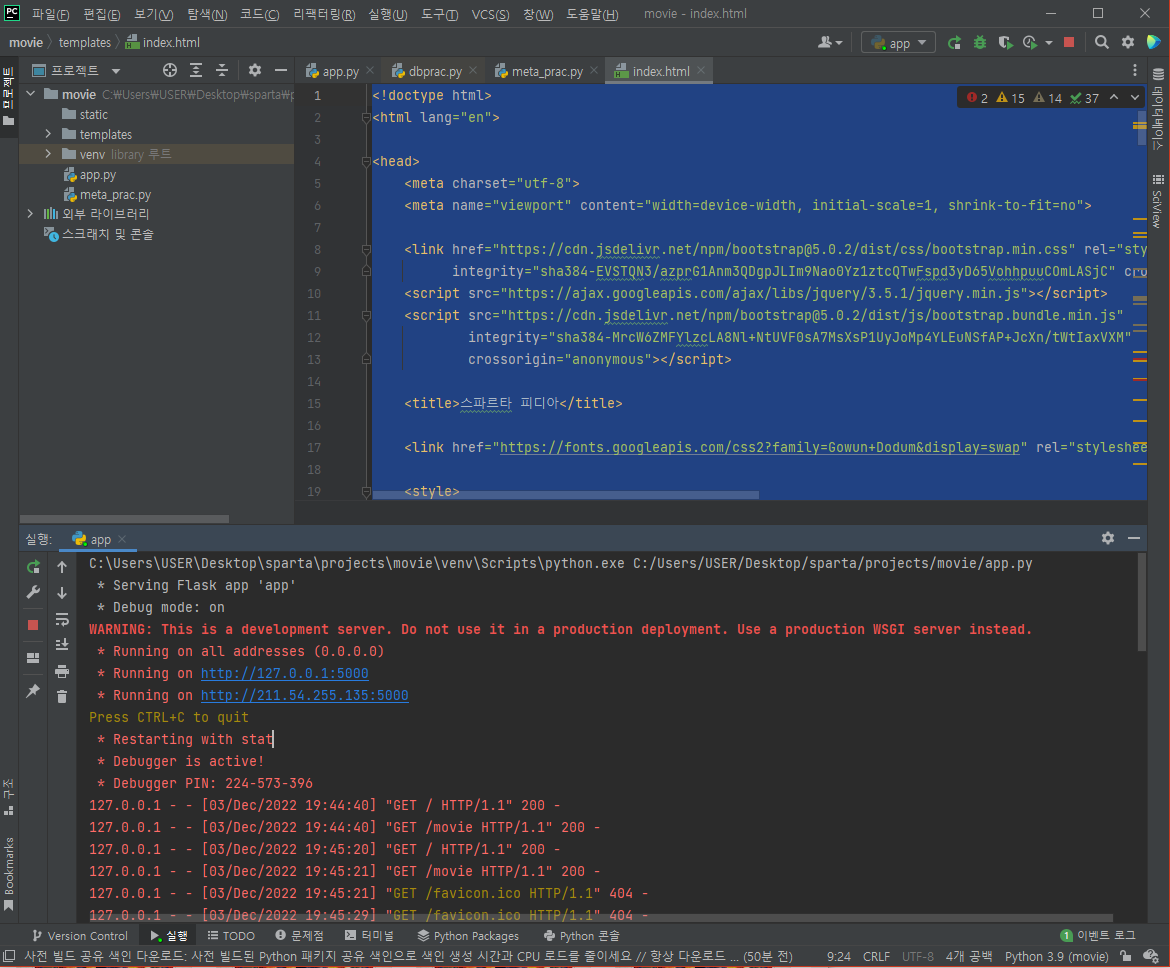Open the 리팩터링 menu

click(324, 13)
